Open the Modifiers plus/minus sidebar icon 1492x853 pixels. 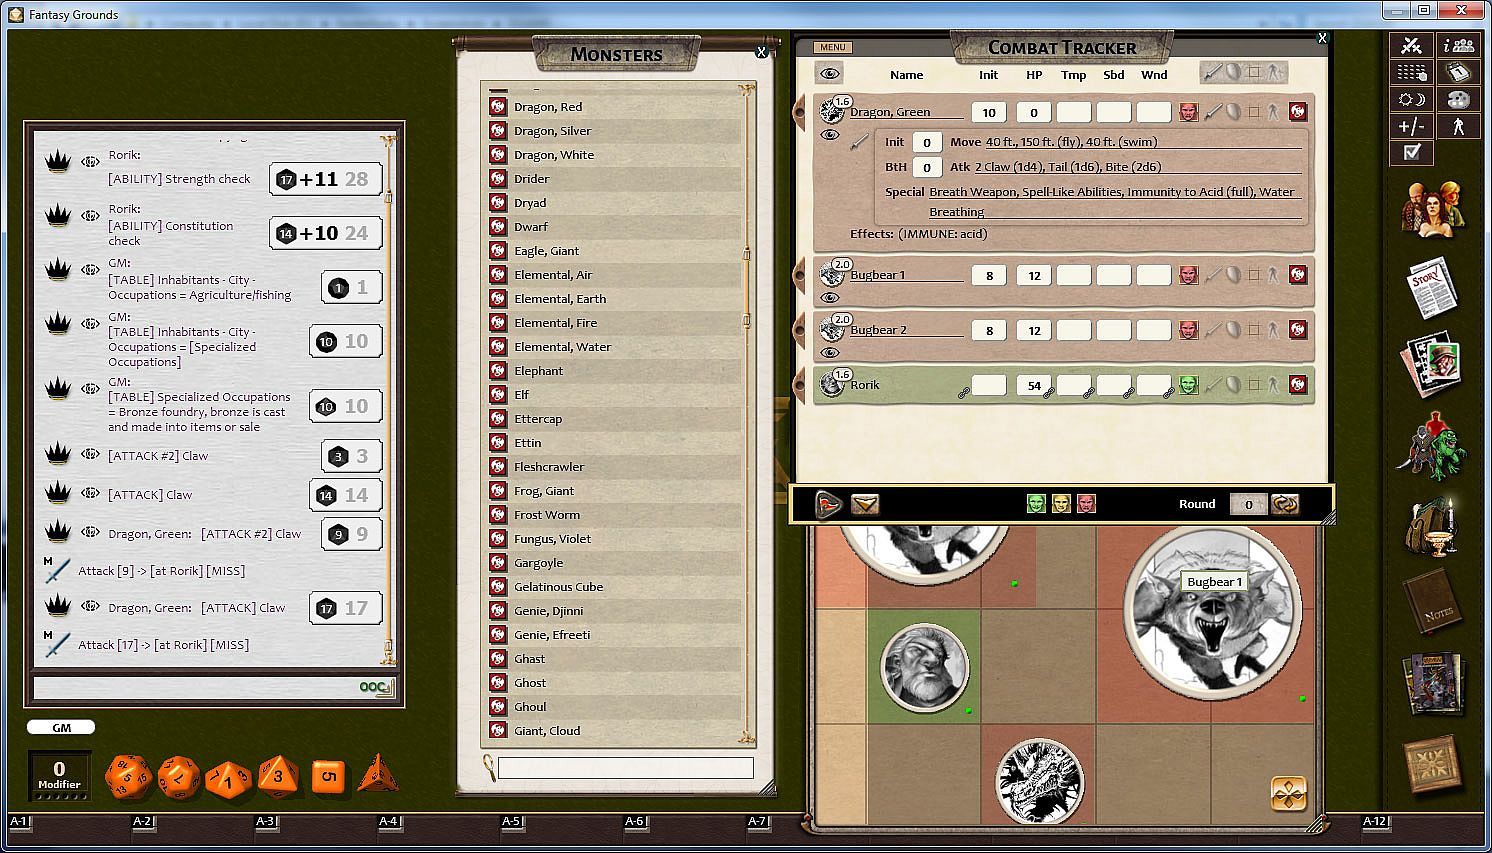coord(1411,126)
